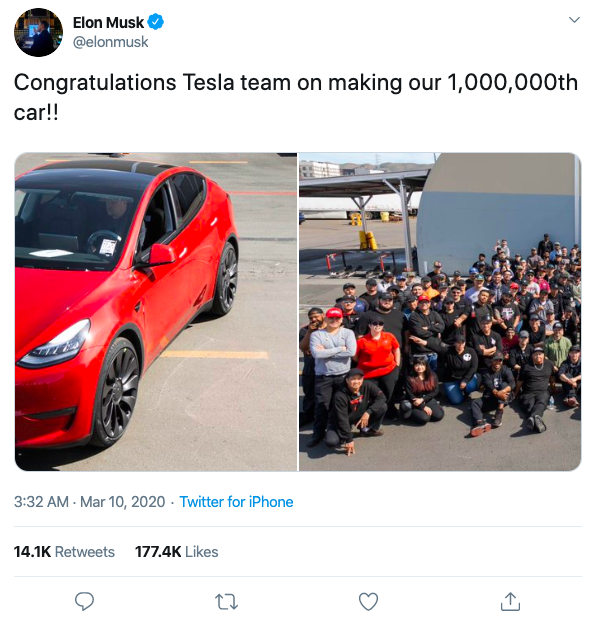Open the Elon Musk display name
Viewport: 595px width, 623px height.
(x=108, y=23)
